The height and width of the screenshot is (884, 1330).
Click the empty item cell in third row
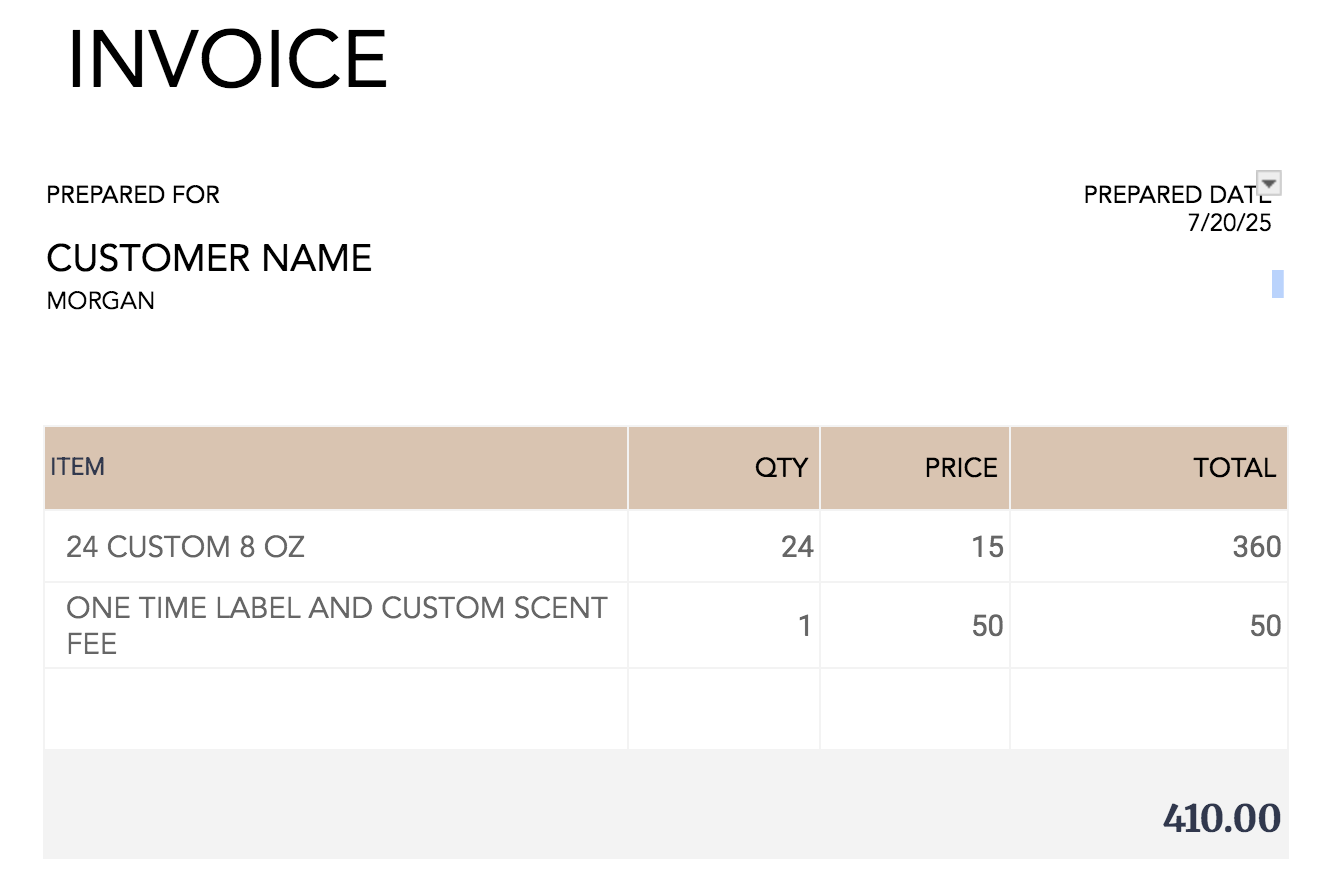point(336,708)
